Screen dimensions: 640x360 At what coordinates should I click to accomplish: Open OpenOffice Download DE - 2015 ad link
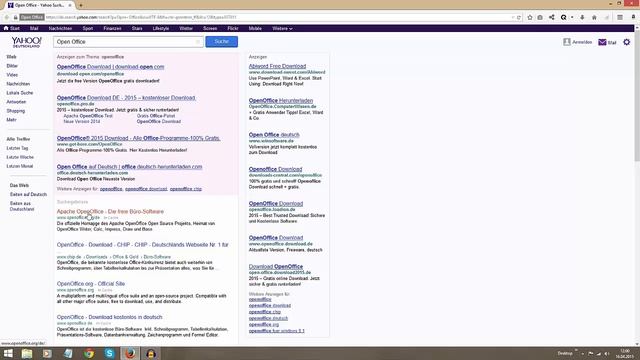pos(126,98)
